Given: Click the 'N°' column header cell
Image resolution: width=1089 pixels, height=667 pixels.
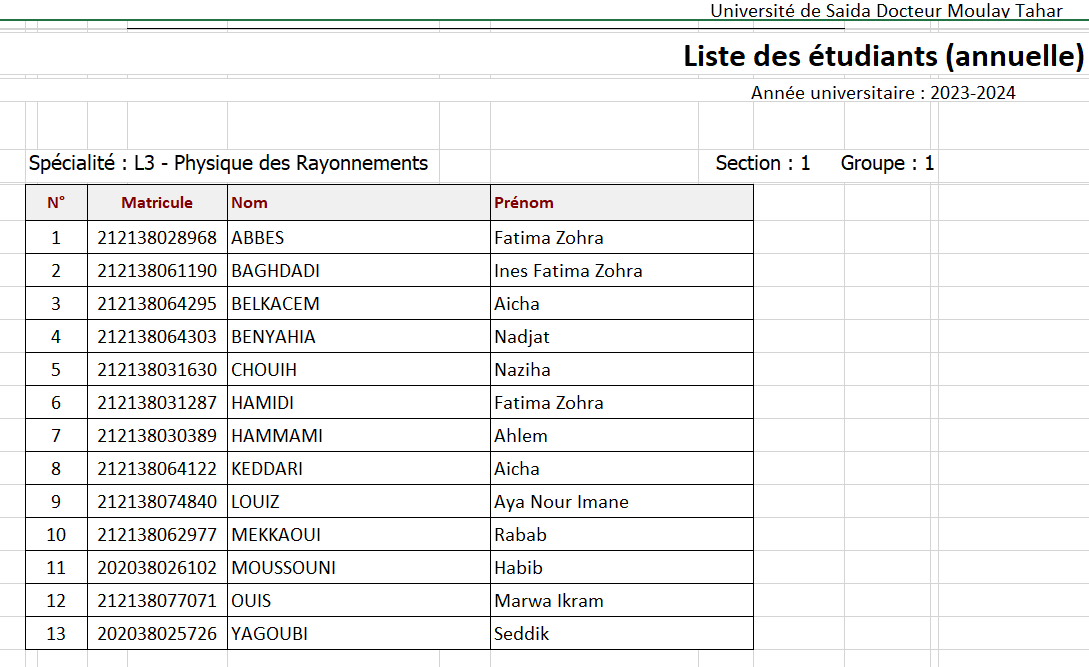Looking at the screenshot, I should pyautogui.click(x=56, y=202).
